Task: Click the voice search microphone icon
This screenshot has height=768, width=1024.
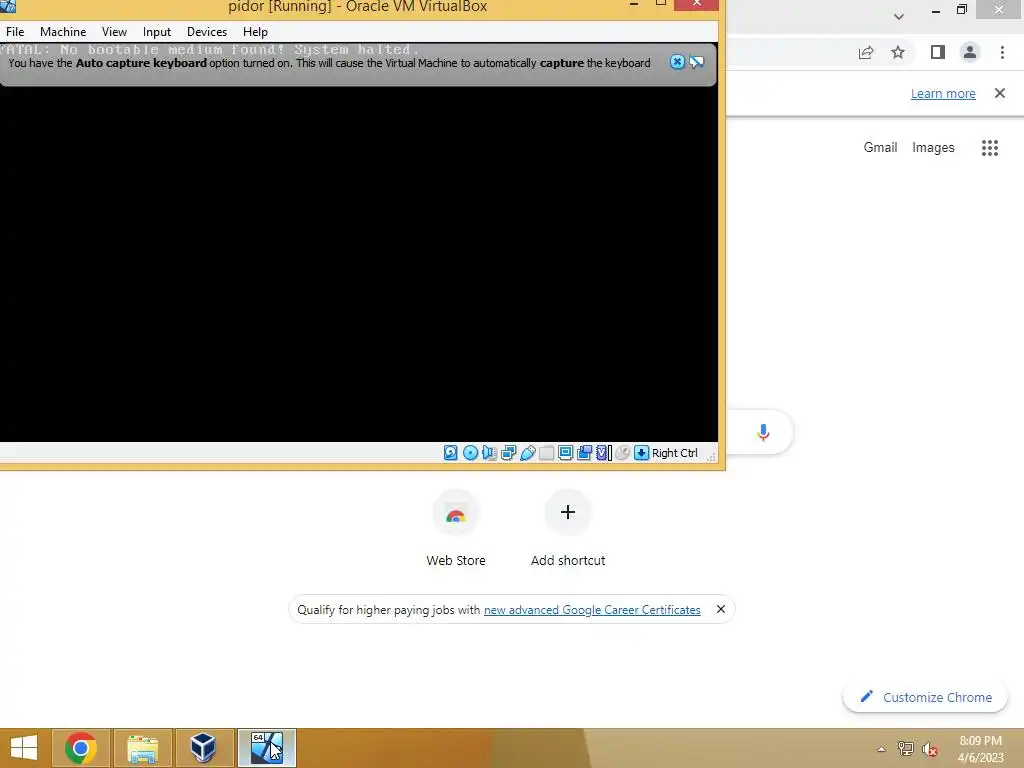Action: click(763, 432)
